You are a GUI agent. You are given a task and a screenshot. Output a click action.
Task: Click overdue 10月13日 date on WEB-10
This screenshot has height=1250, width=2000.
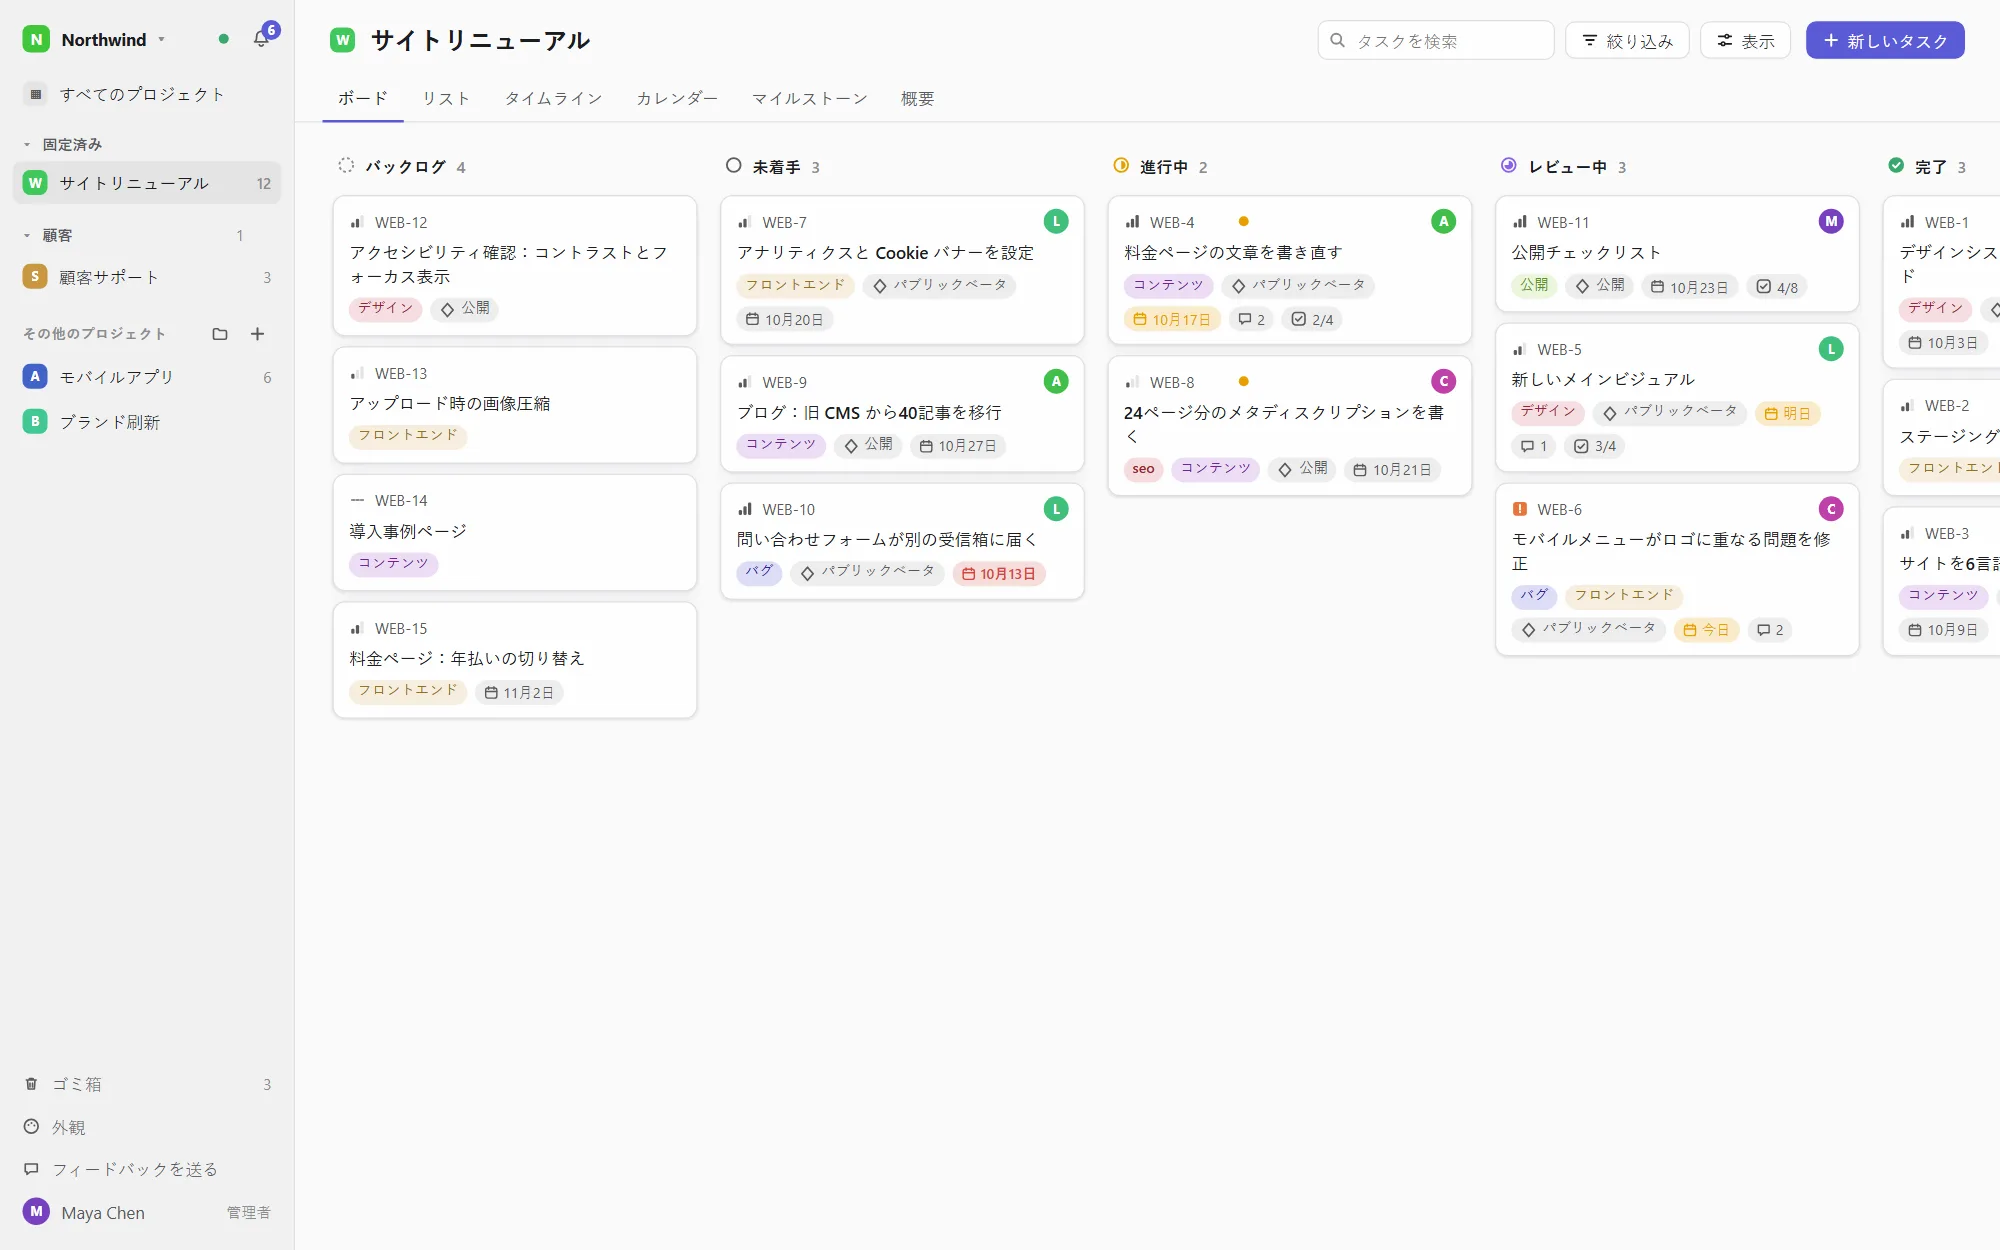coord(999,574)
